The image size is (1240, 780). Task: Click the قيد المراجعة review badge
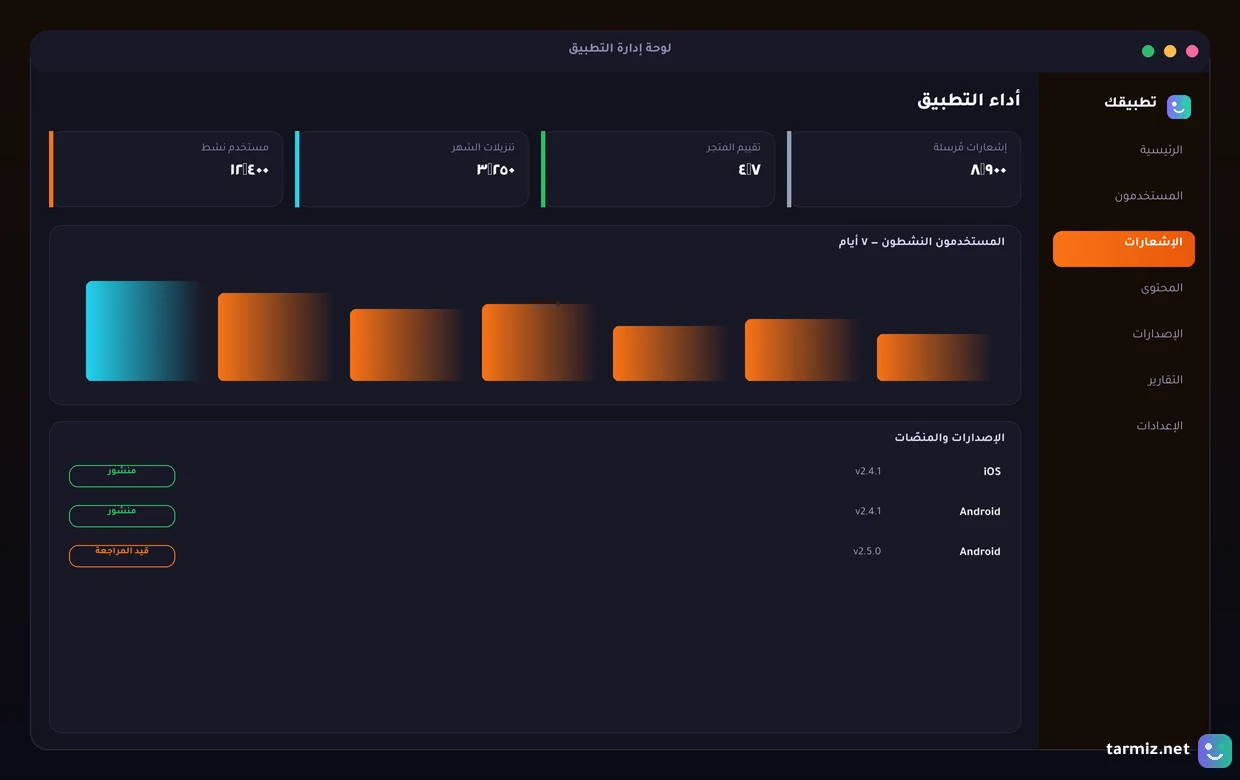[122, 556]
